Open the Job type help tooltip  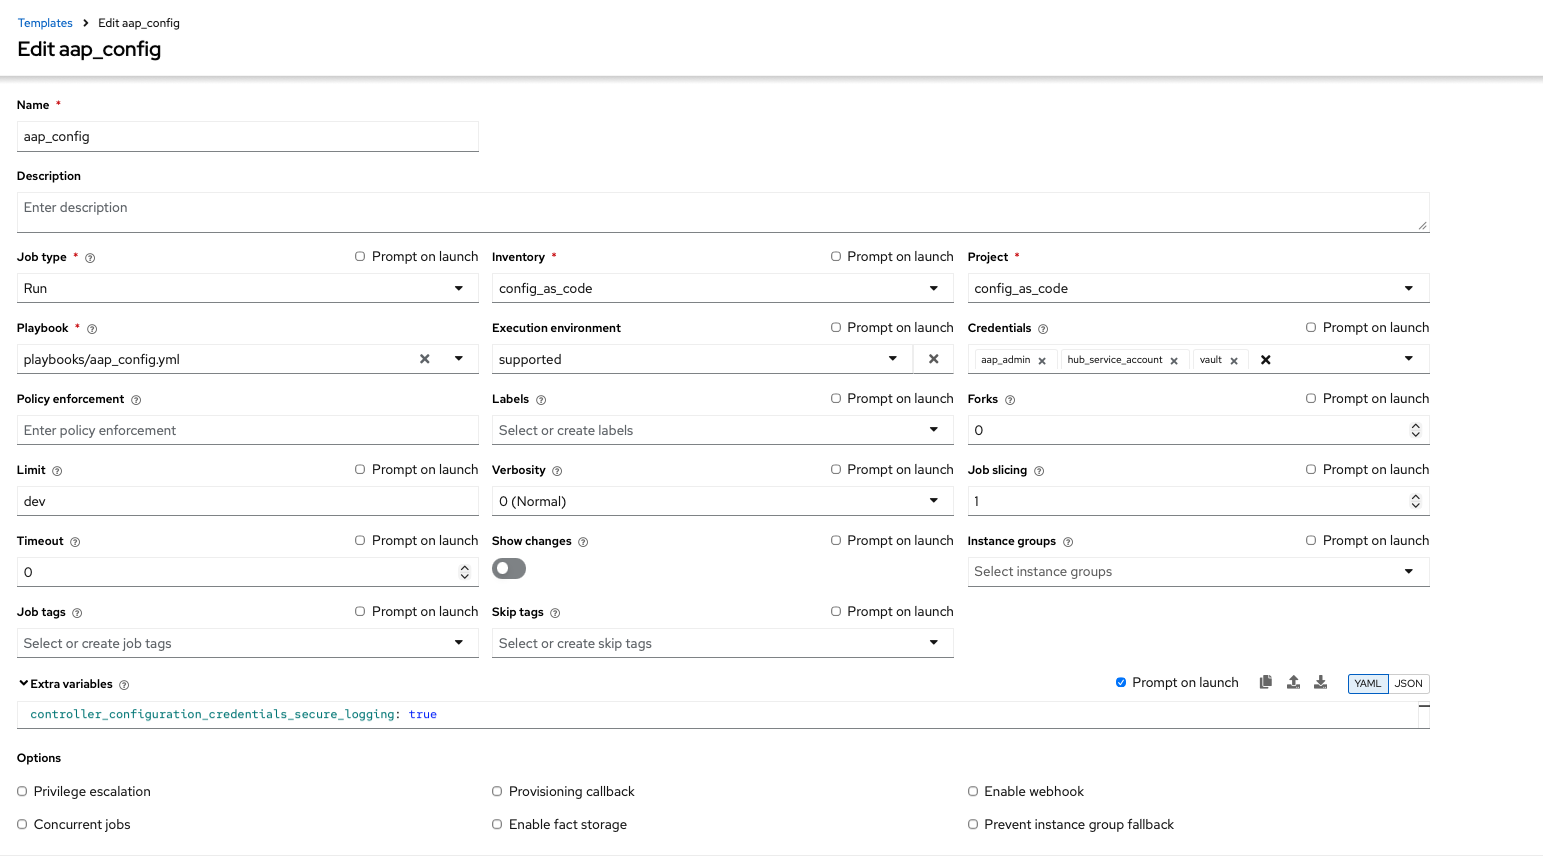(90, 257)
